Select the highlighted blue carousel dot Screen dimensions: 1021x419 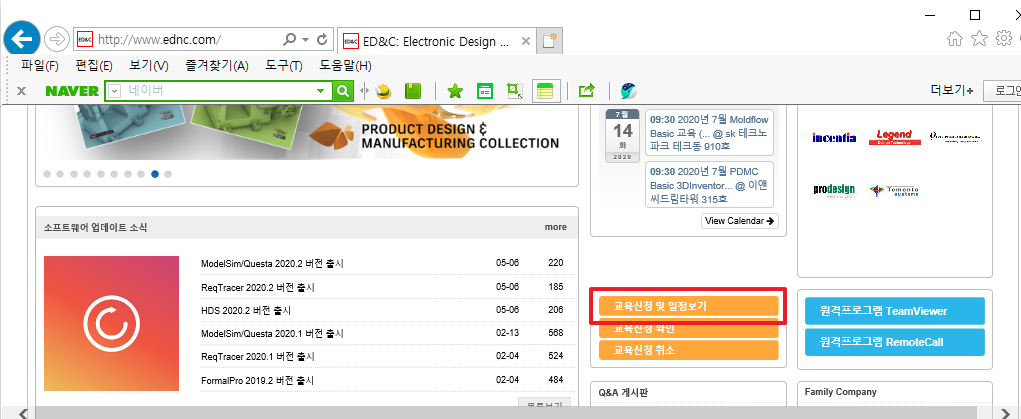click(155, 174)
